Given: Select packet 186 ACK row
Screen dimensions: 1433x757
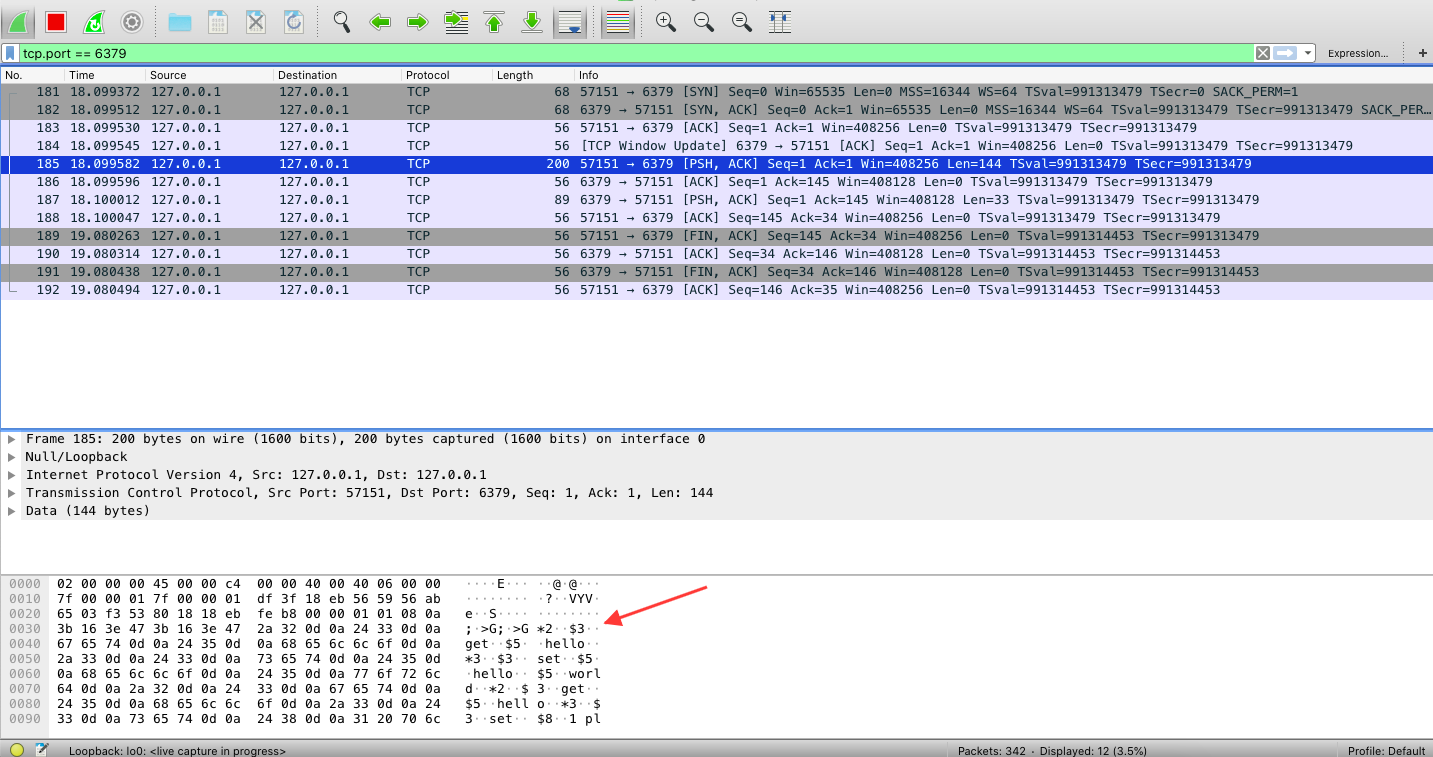Looking at the screenshot, I should coord(716,182).
